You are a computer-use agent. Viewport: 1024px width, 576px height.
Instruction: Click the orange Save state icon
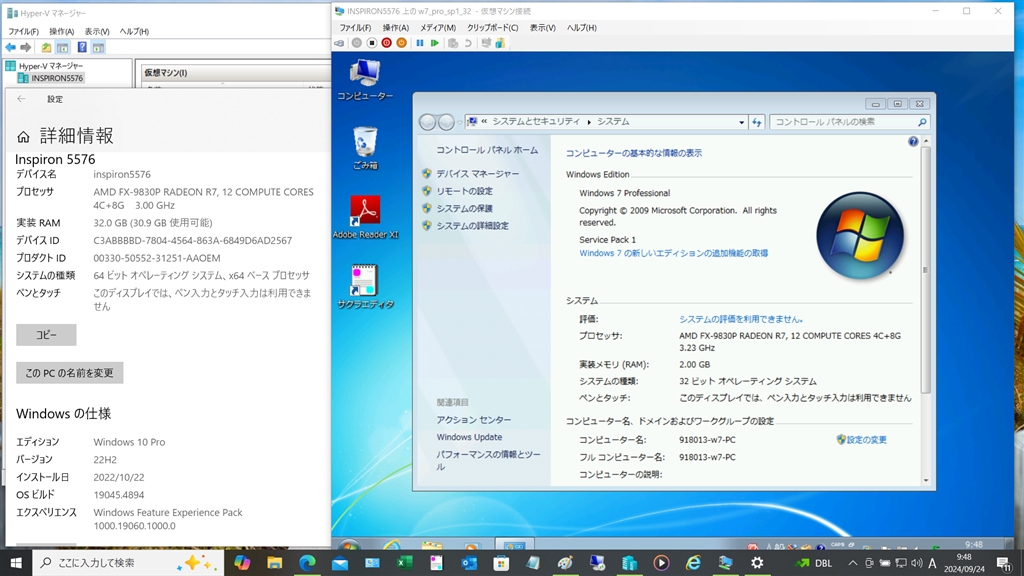click(402, 43)
